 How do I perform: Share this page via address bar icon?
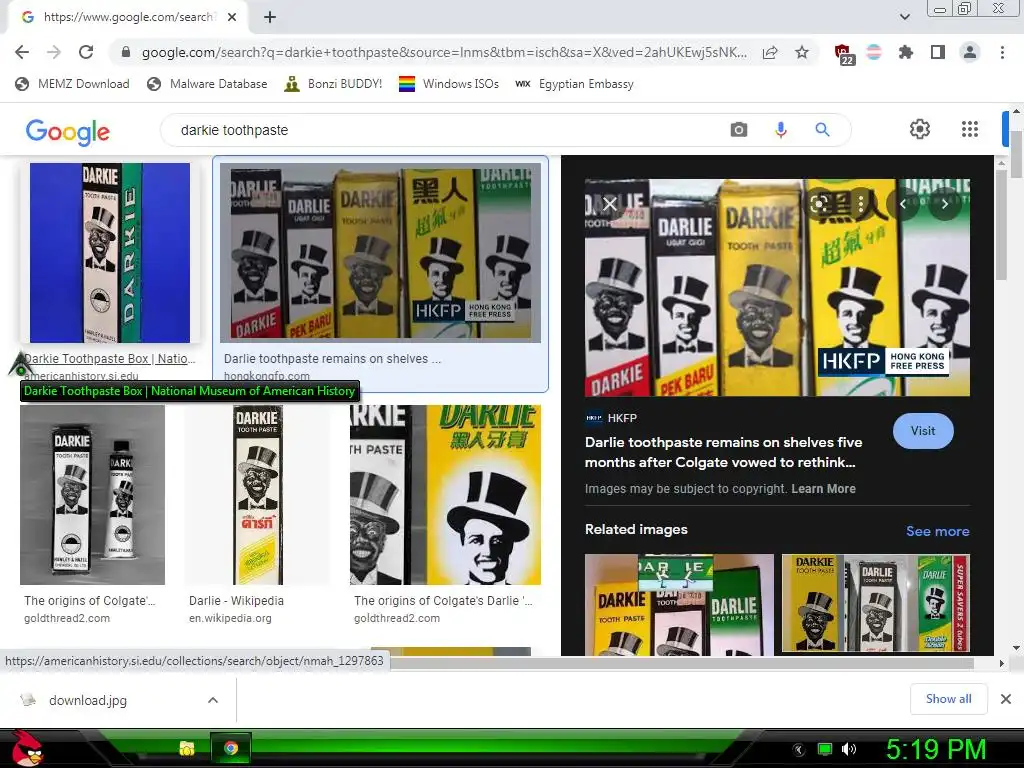pyautogui.click(x=770, y=53)
